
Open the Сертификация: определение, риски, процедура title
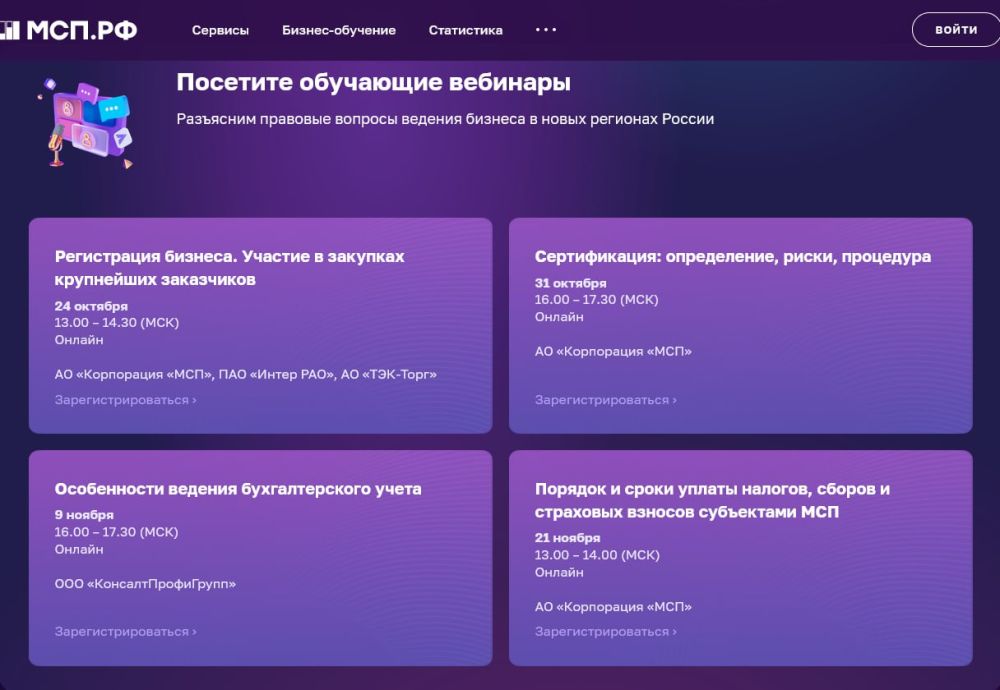(733, 256)
